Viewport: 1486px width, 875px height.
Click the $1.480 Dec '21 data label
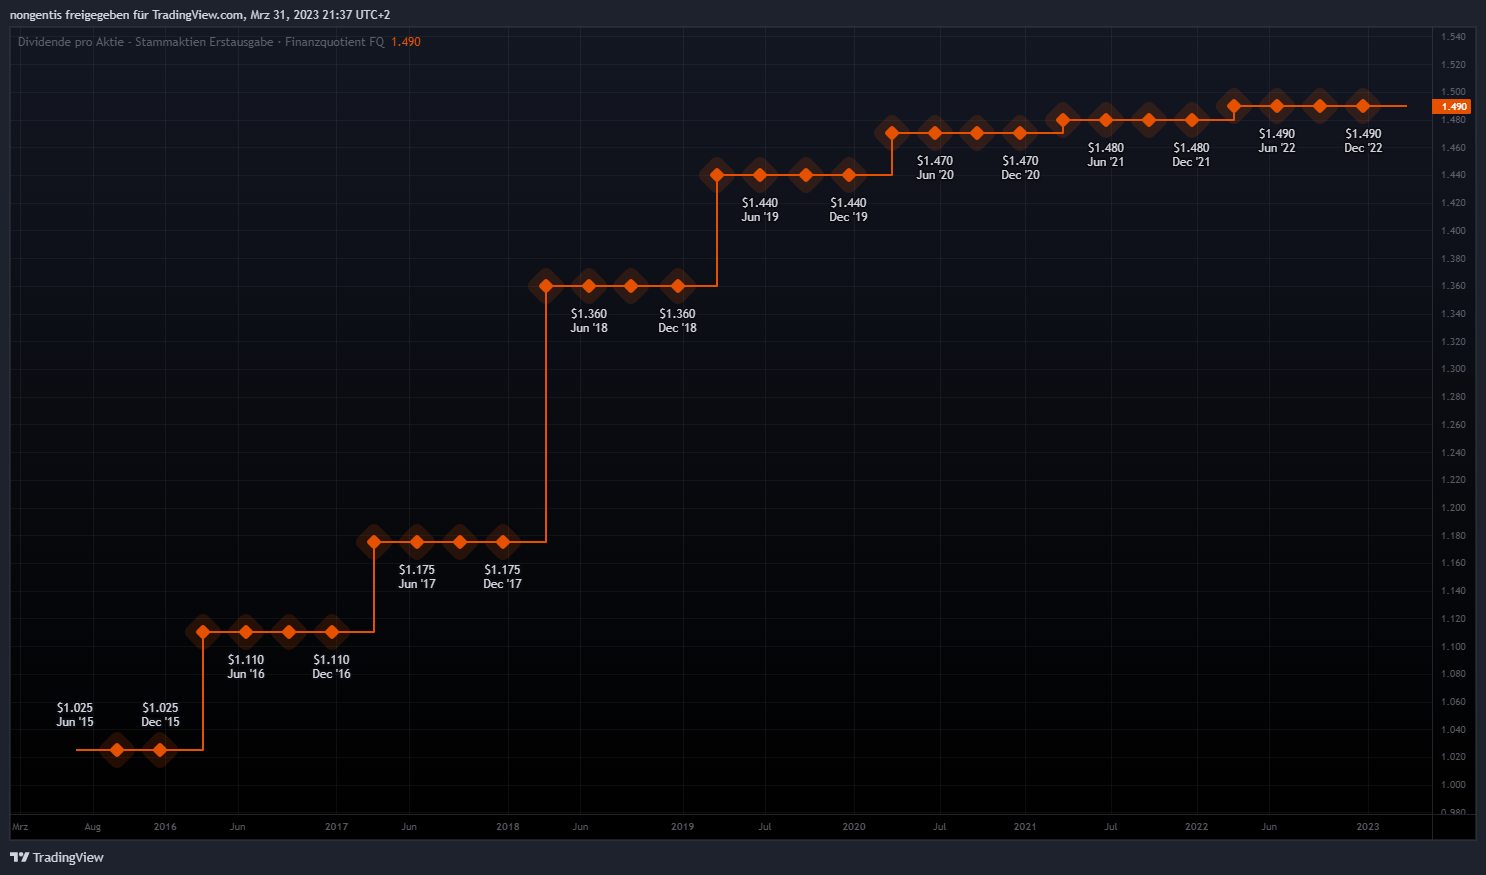click(1191, 154)
